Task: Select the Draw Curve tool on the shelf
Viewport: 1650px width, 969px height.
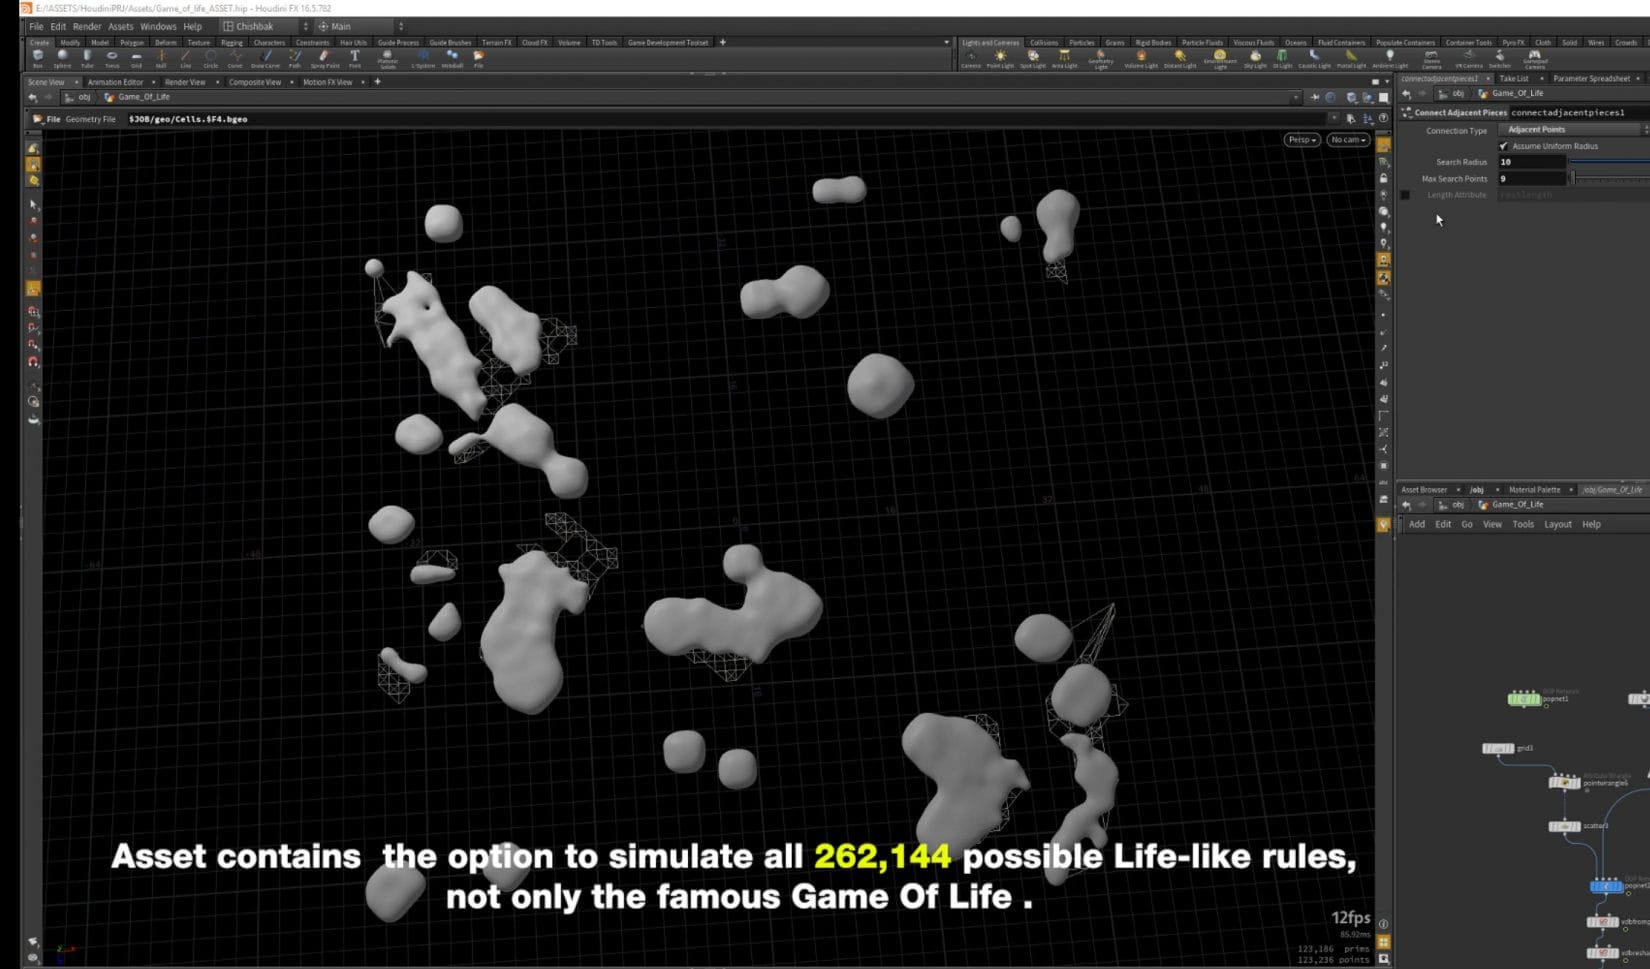Action: [x=266, y=58]
